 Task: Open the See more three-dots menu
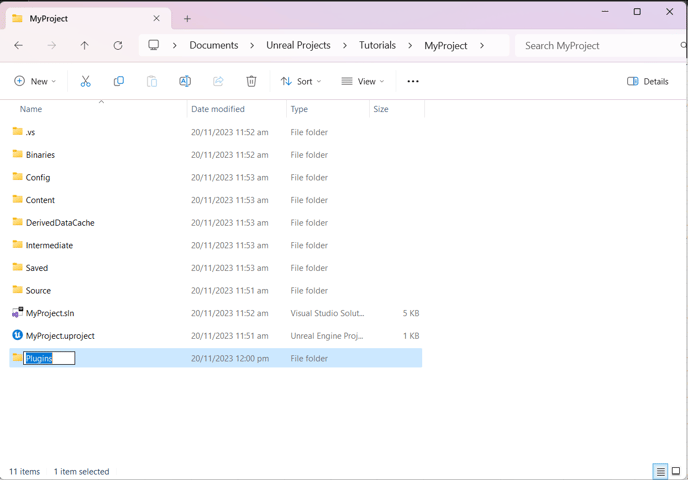click(413, 81)
